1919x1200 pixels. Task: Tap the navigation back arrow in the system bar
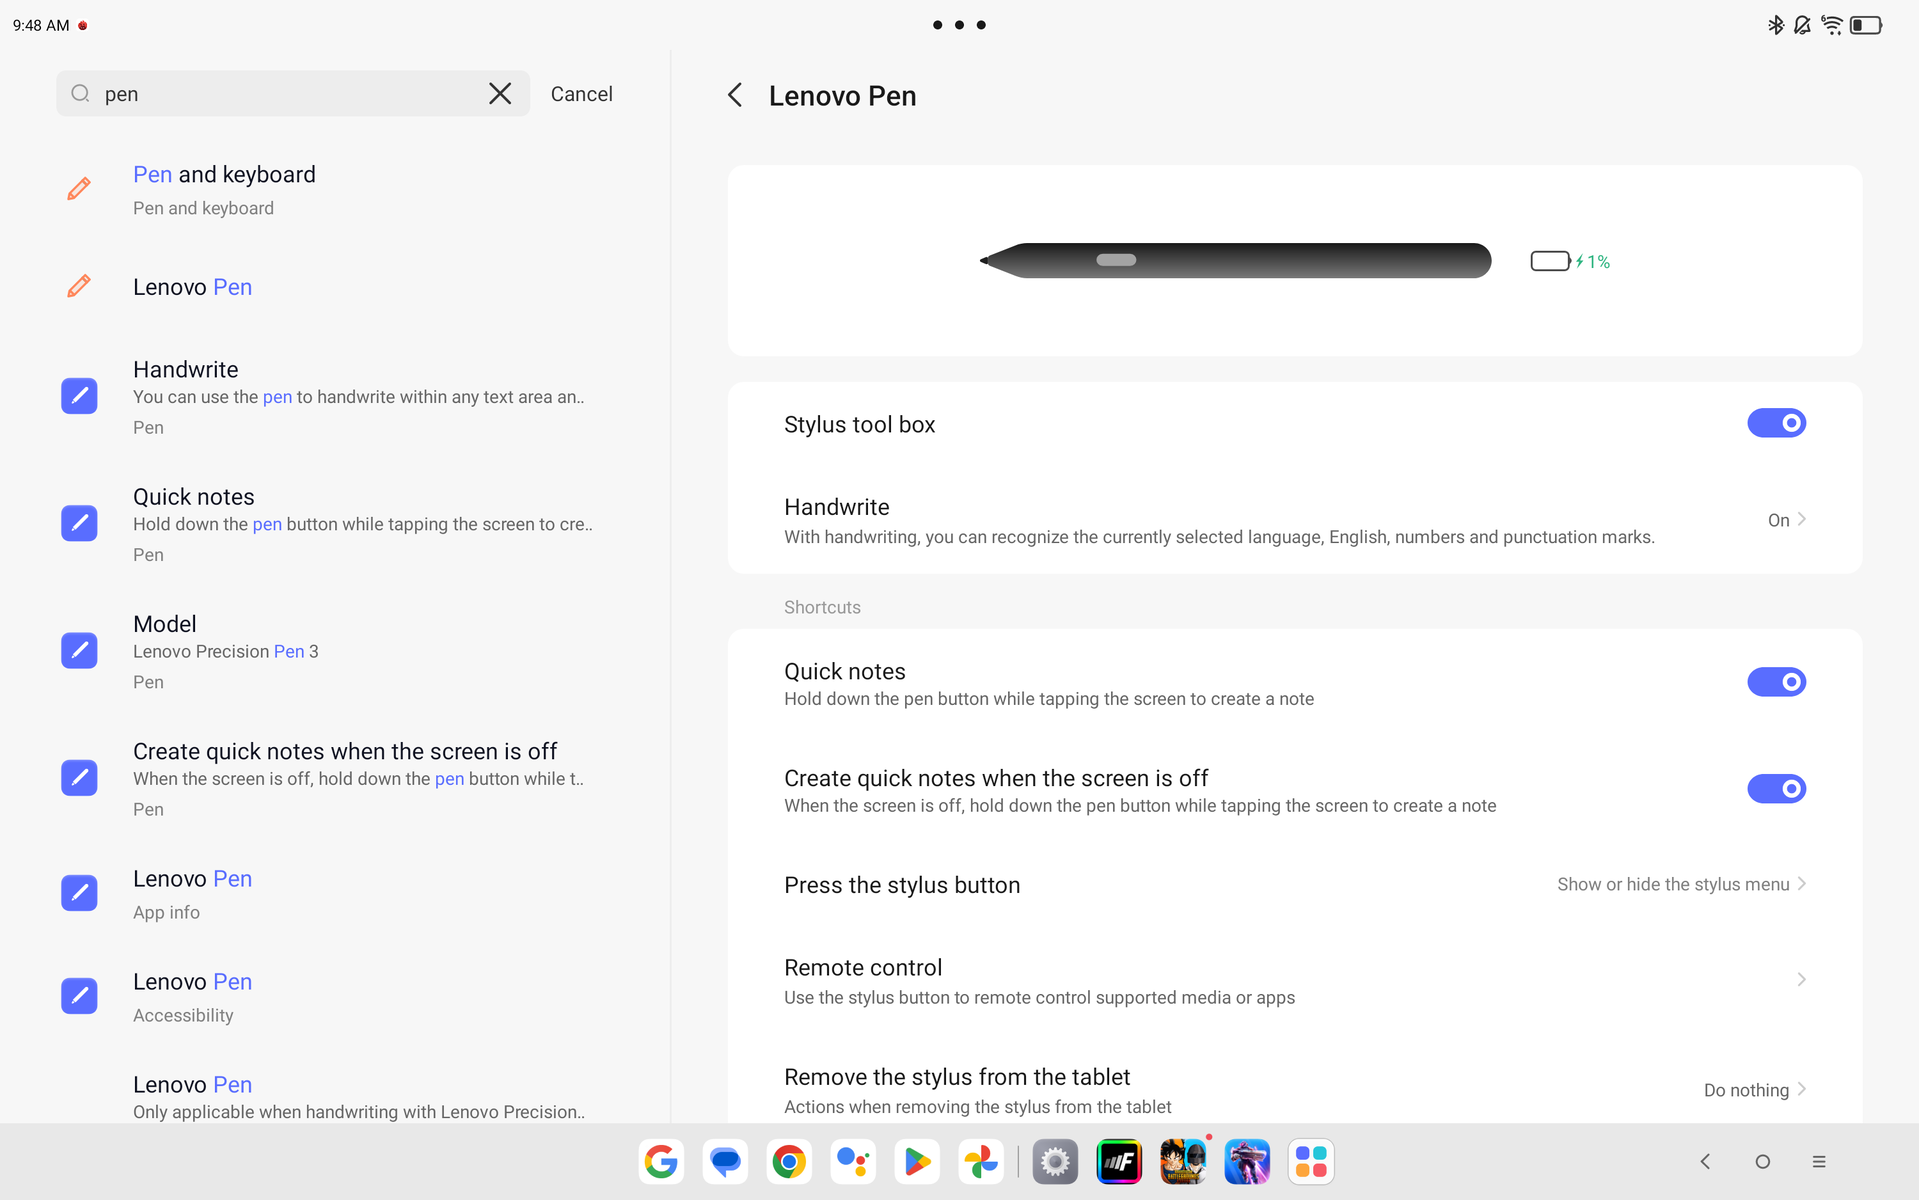click(x=1705, y=1162)
